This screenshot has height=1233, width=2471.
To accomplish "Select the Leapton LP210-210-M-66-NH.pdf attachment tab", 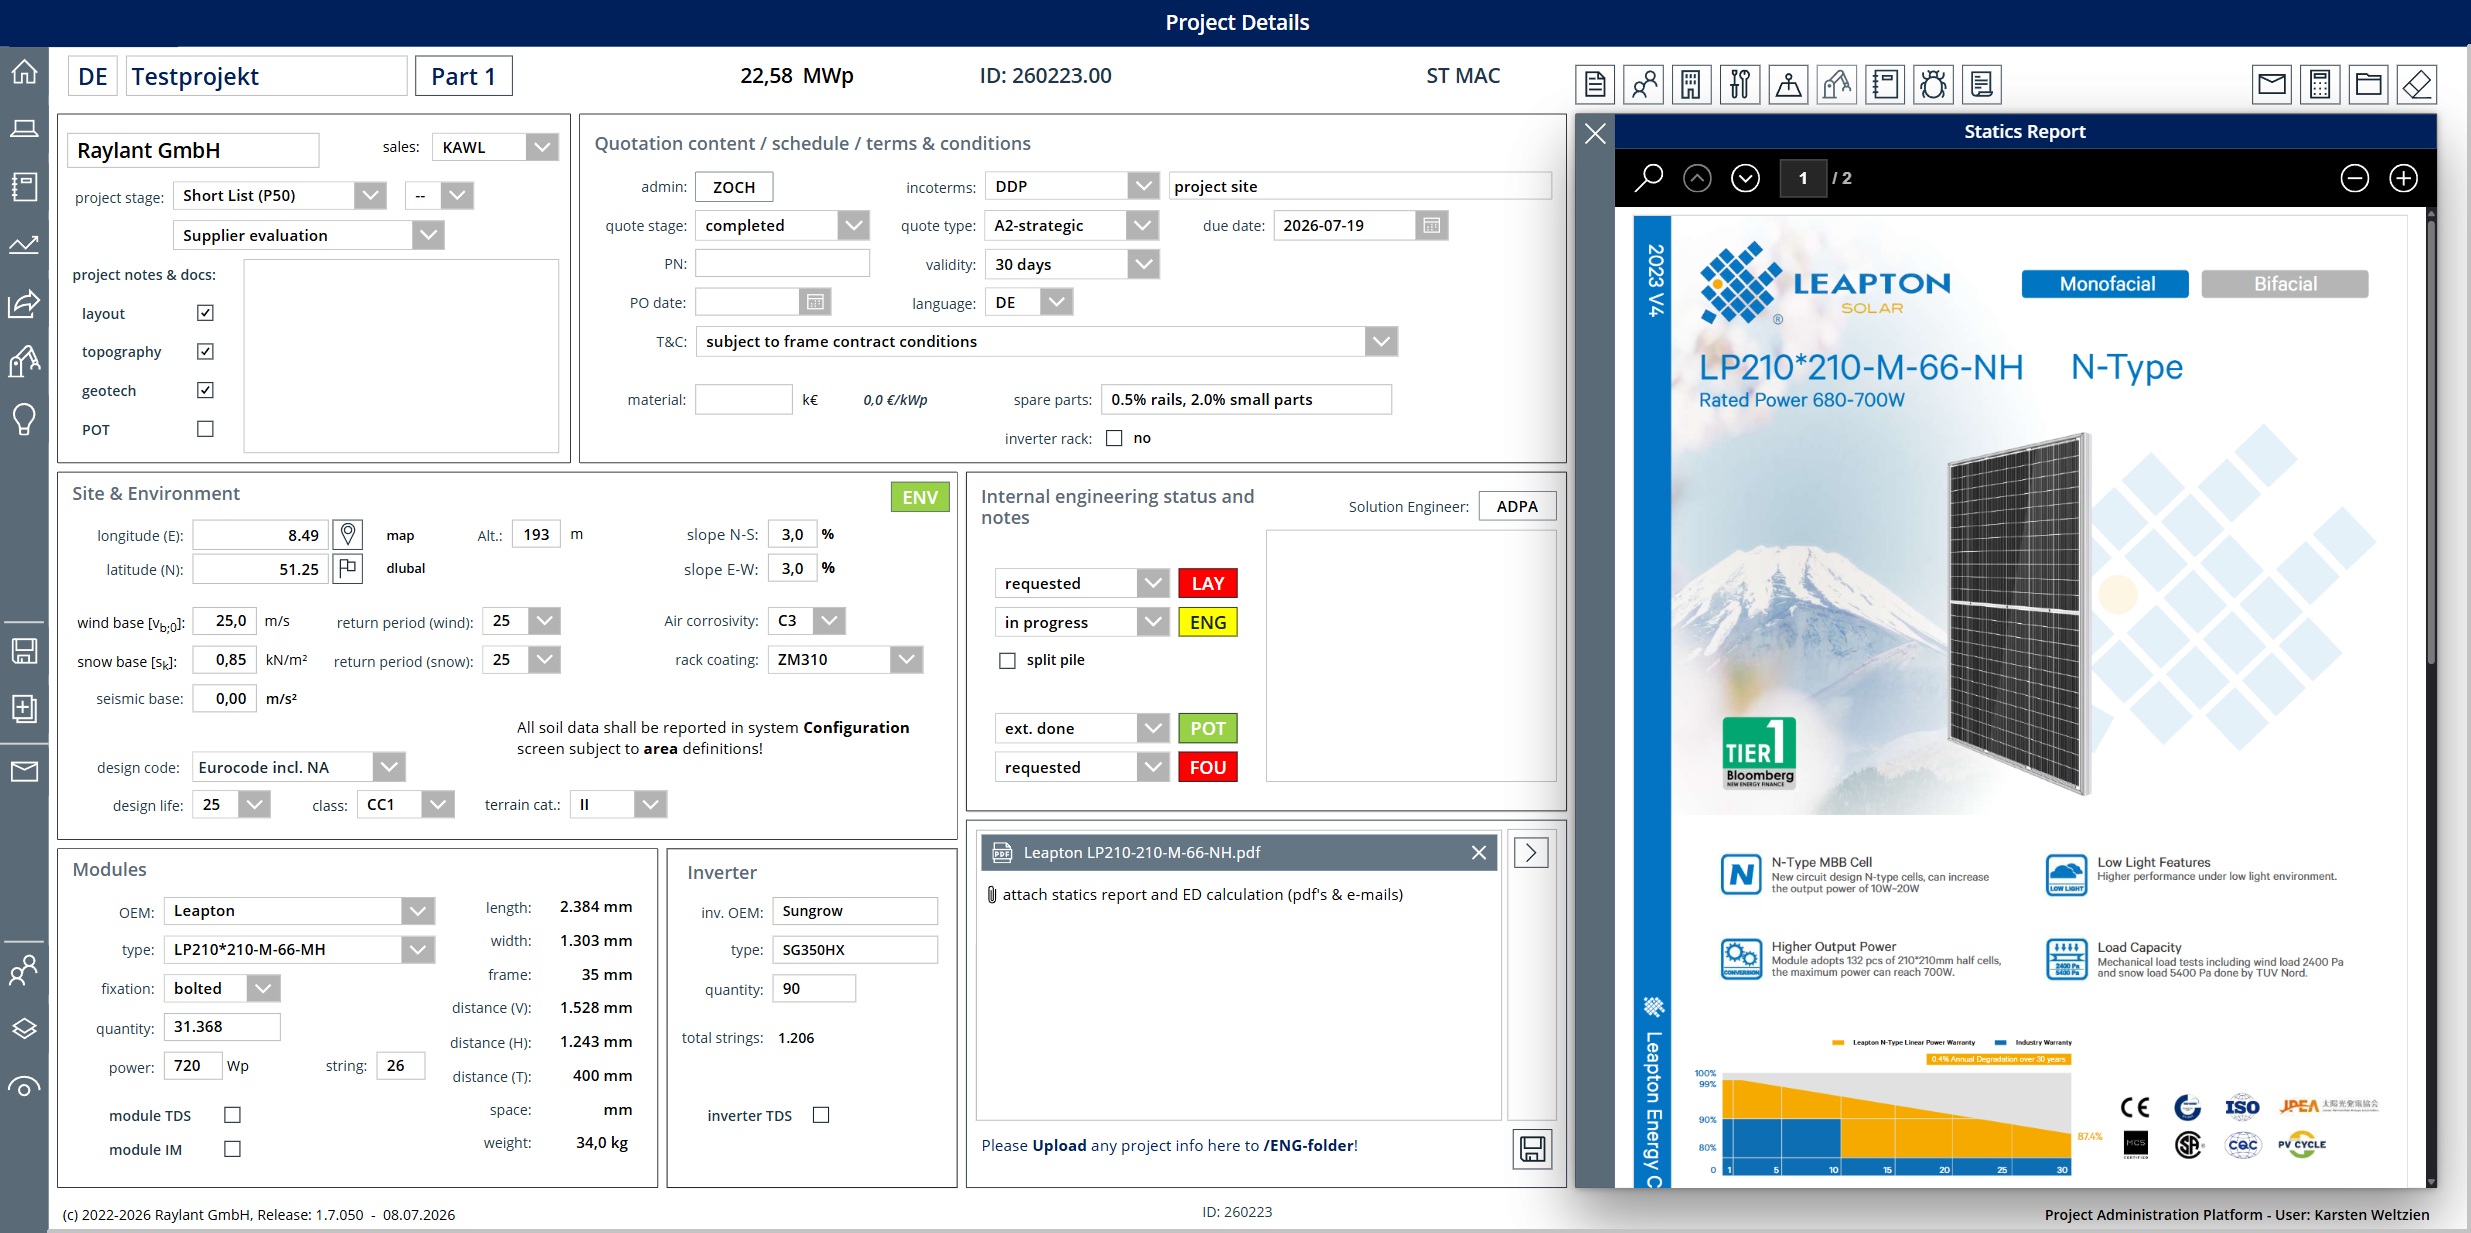I will tap(1238, 853).
